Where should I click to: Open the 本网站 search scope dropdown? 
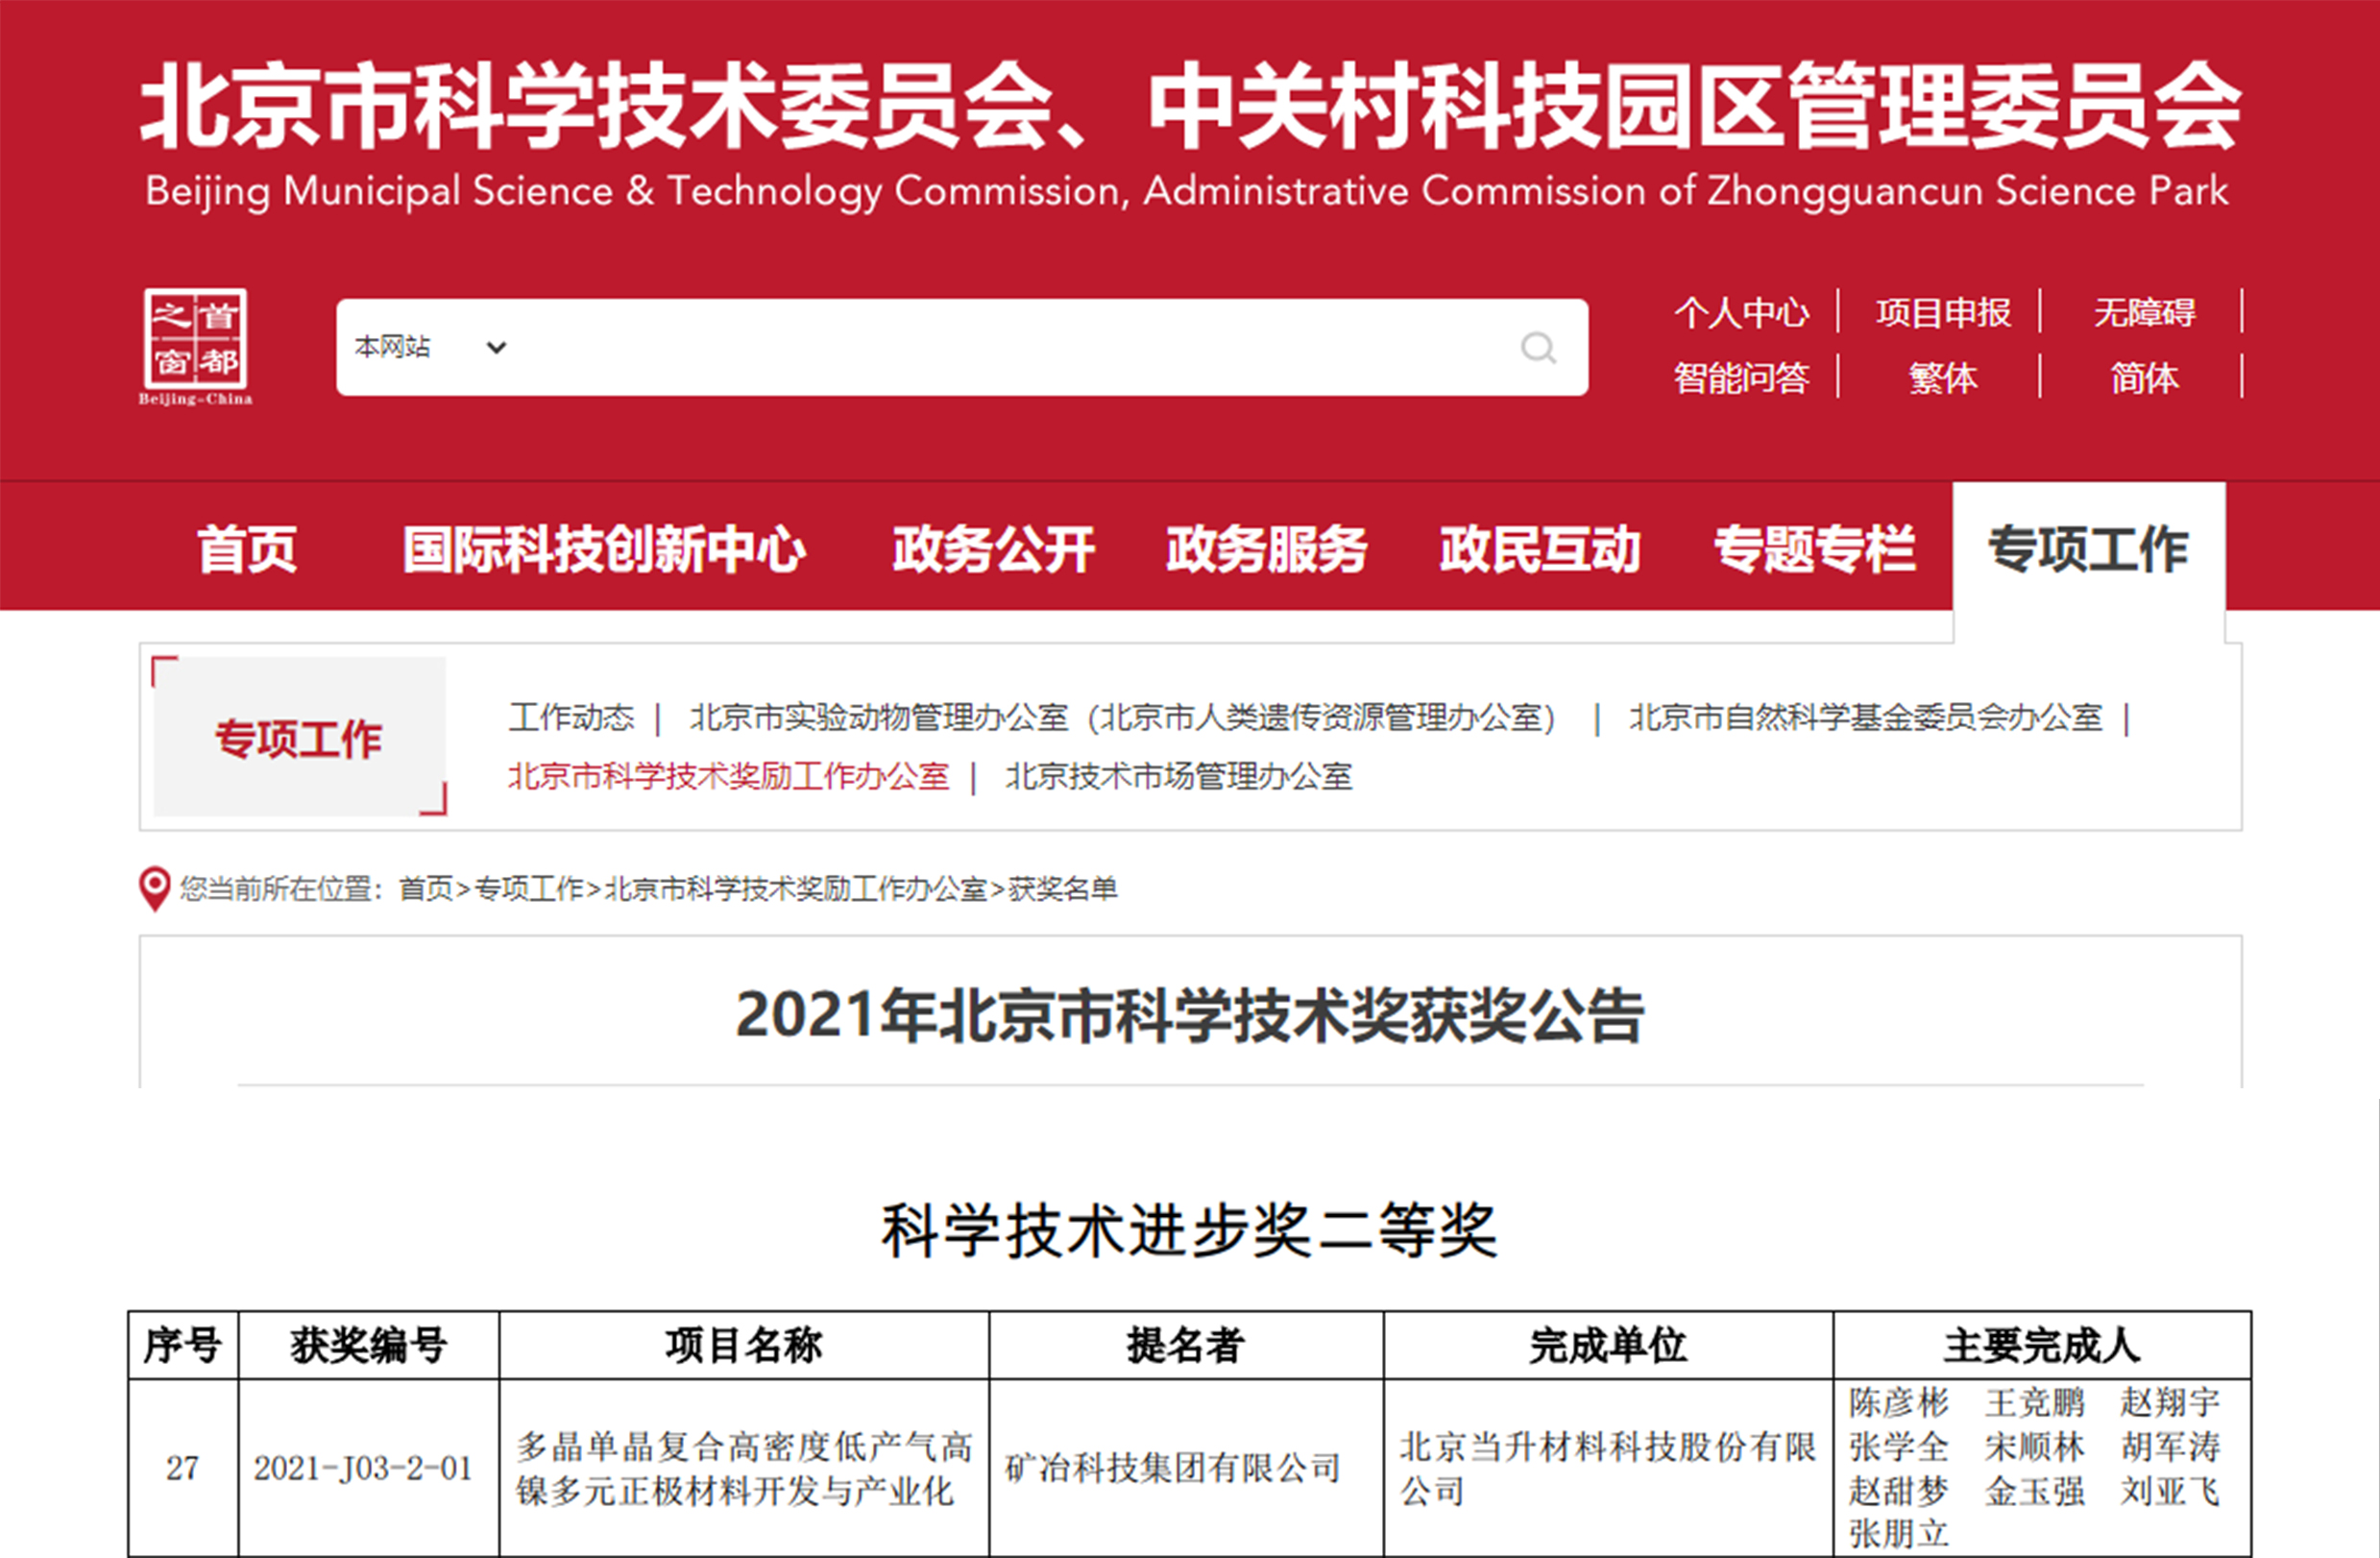click(393, 348)
